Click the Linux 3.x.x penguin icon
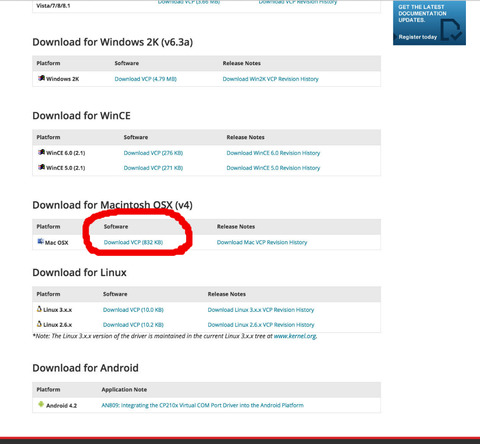The height and width of the screenshot is (444, 480). [39, 309]
